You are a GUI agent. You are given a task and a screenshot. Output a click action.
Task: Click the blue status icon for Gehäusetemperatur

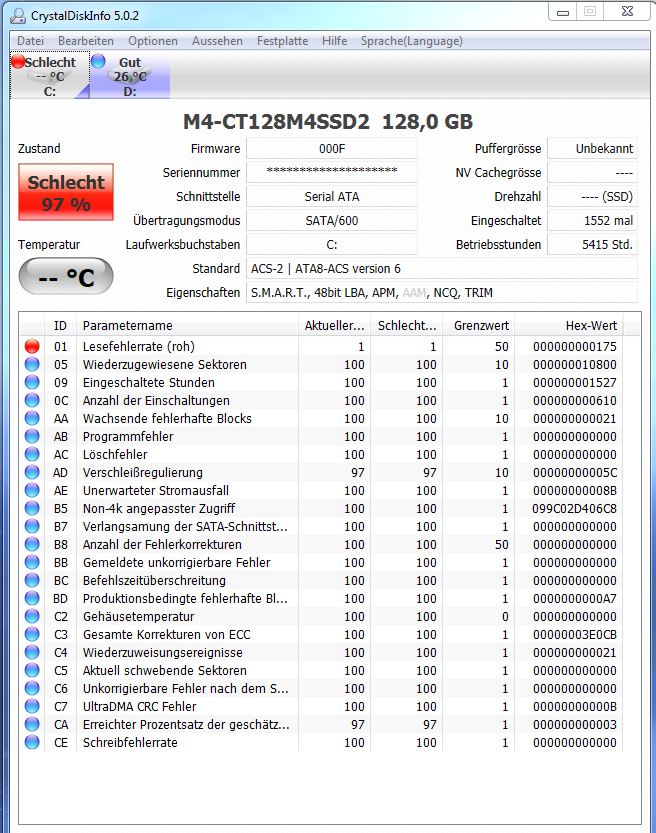[x=32, y=617]
